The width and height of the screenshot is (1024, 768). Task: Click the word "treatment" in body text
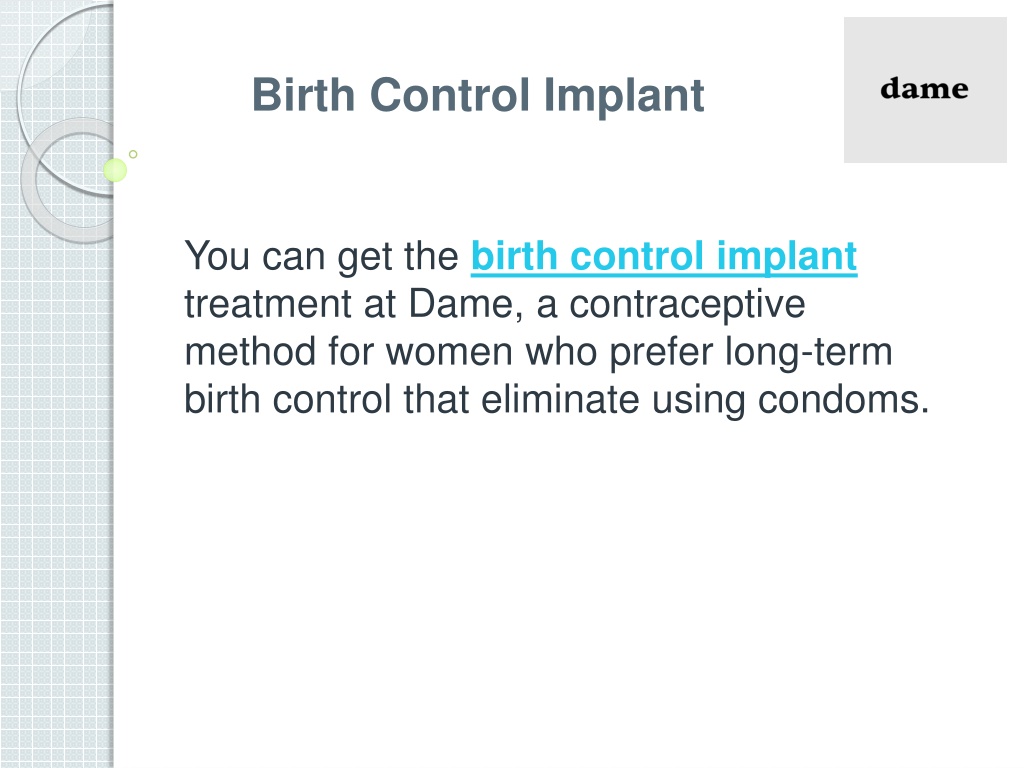268,305
